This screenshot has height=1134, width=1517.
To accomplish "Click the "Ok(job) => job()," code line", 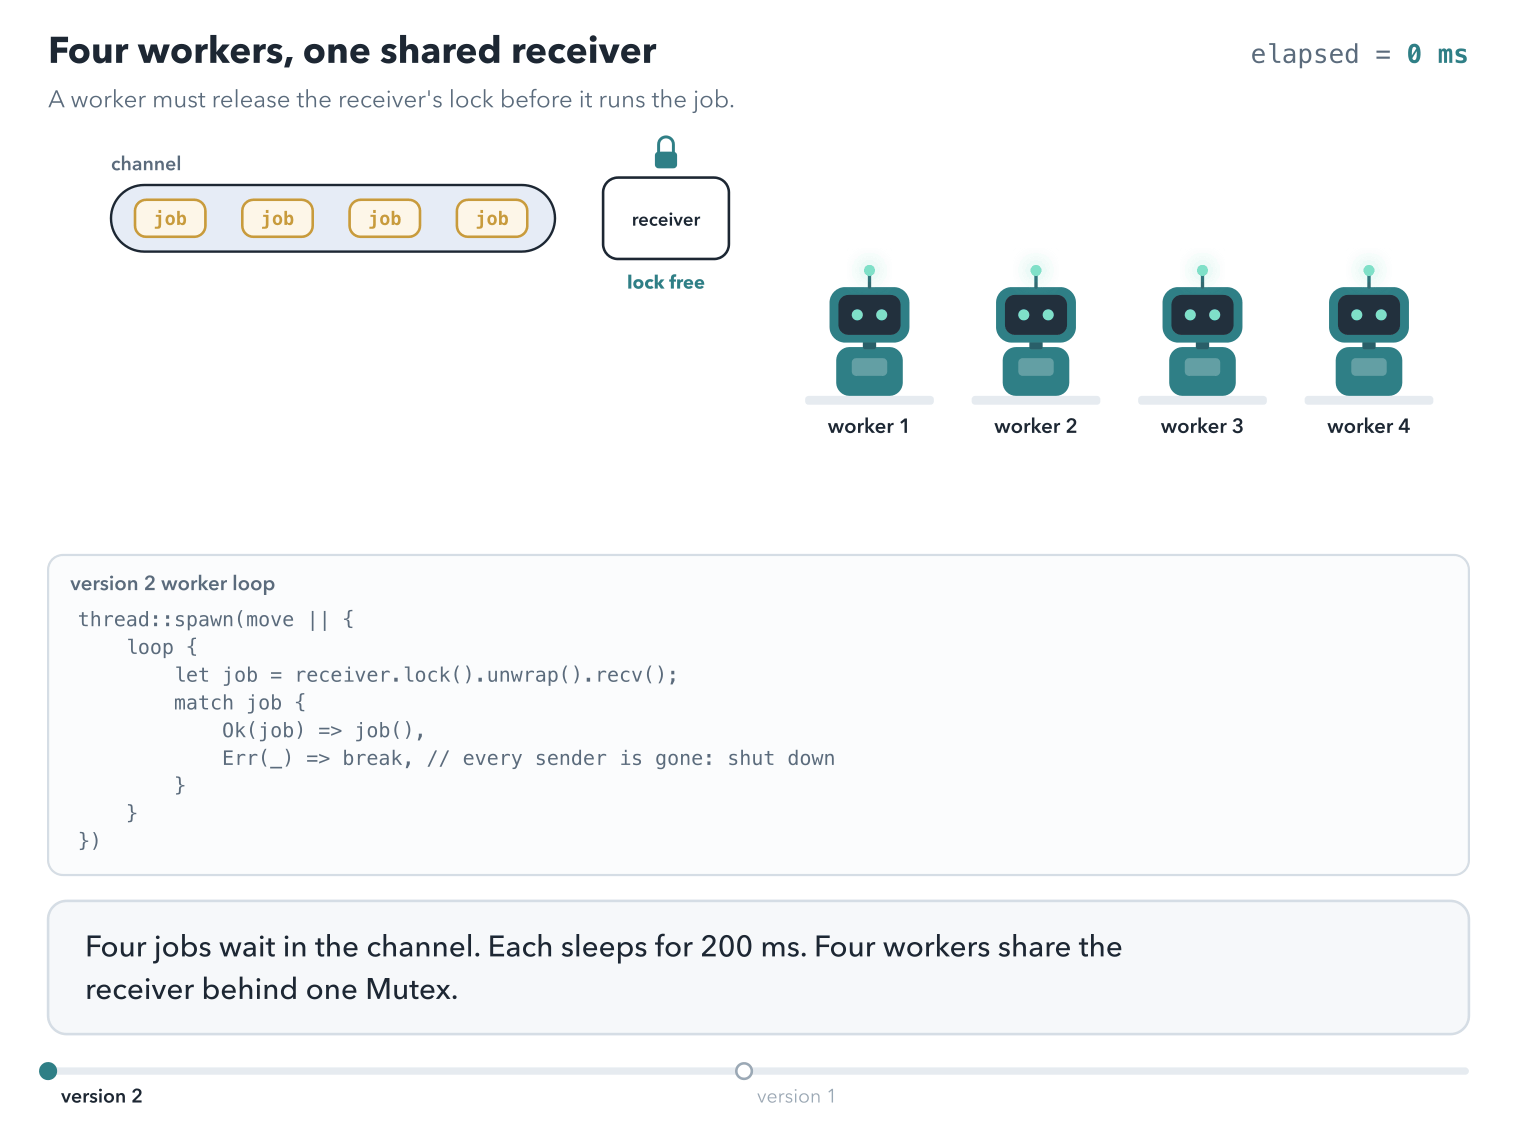I will (324, 731).
